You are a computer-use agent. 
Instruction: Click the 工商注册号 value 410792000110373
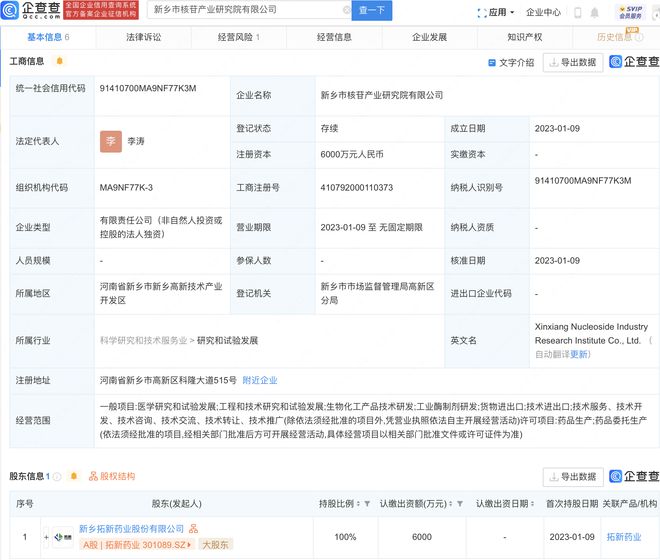click(x=357, y=188)
